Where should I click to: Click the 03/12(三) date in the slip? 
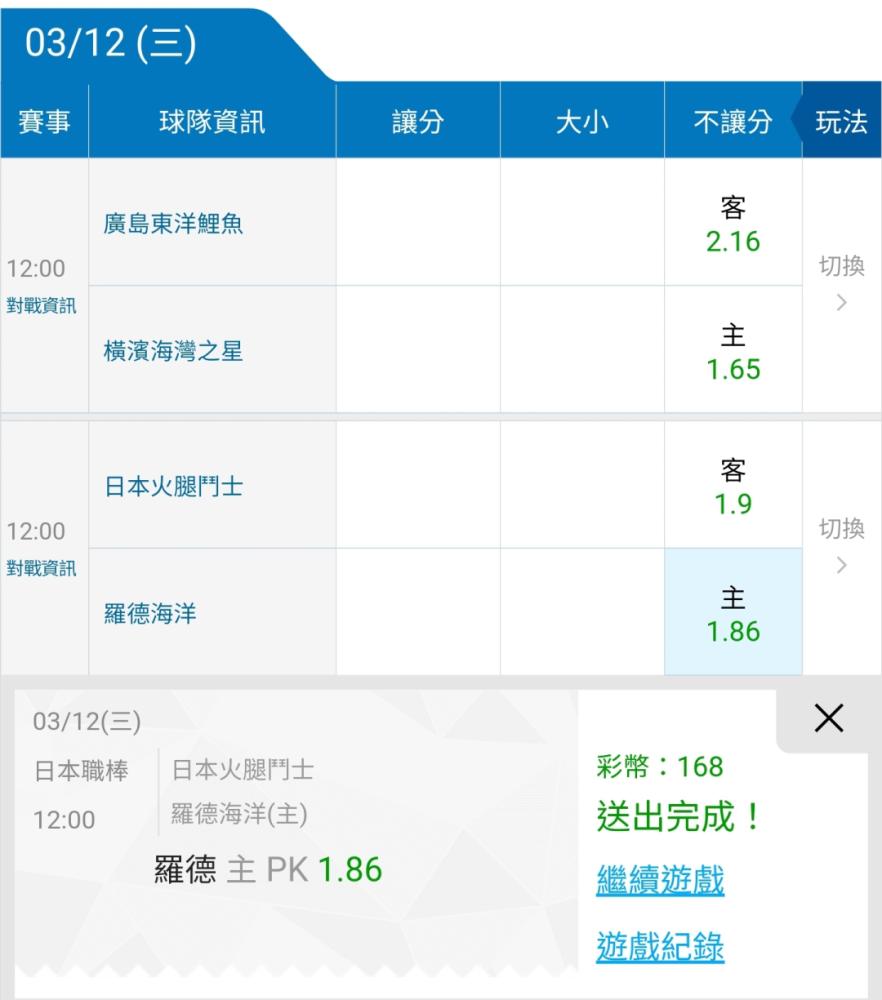87,721
